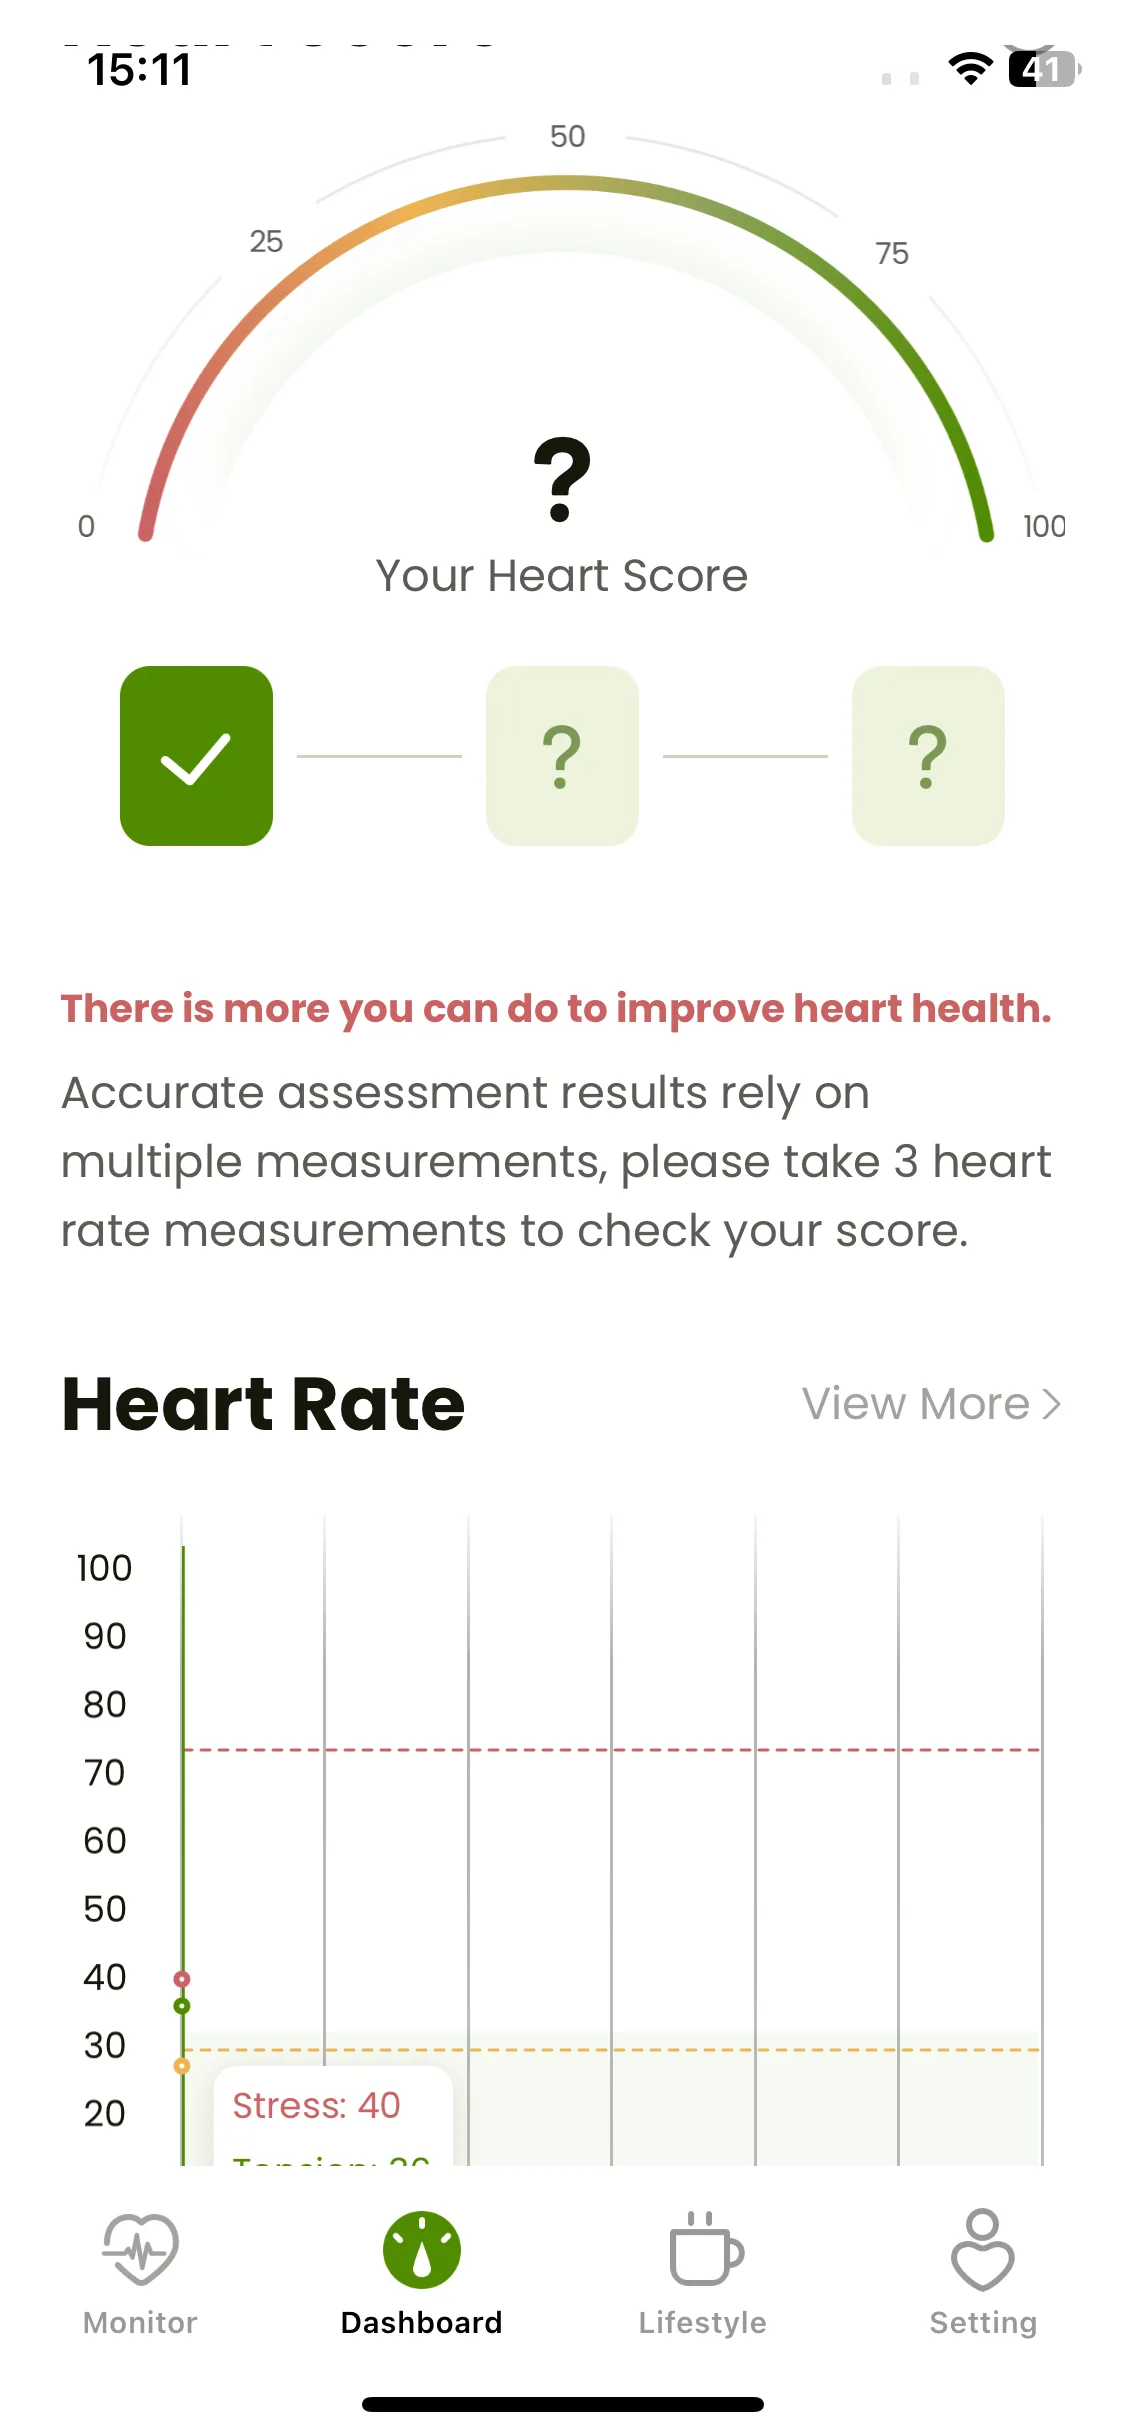1125x2436 pixels.
Task: Tap the white checkmark icon
Action: (x=196, y=758)
